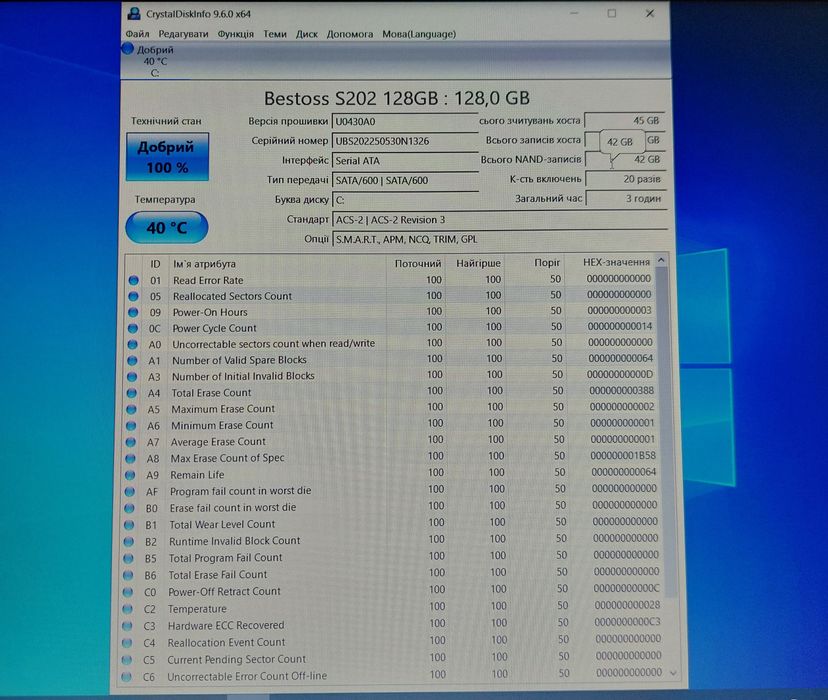Click the status dot for Temperature row
Image resolution: width=828 pixels, height=700 pixels.
pos(127,609)
